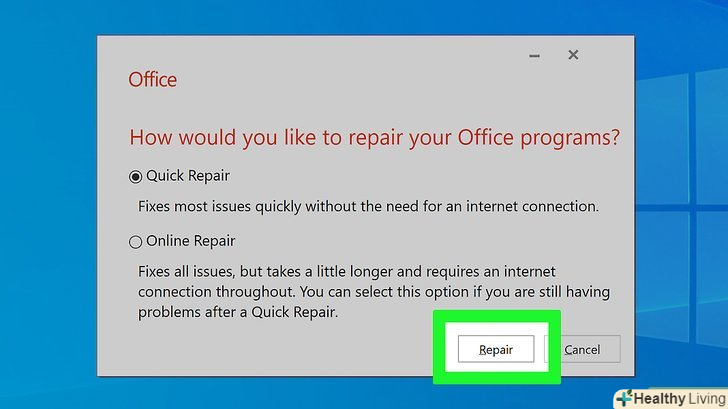Cancel the Office repair dialog
The height and width of the screenshot is (409, 728).
click(582, 349)
